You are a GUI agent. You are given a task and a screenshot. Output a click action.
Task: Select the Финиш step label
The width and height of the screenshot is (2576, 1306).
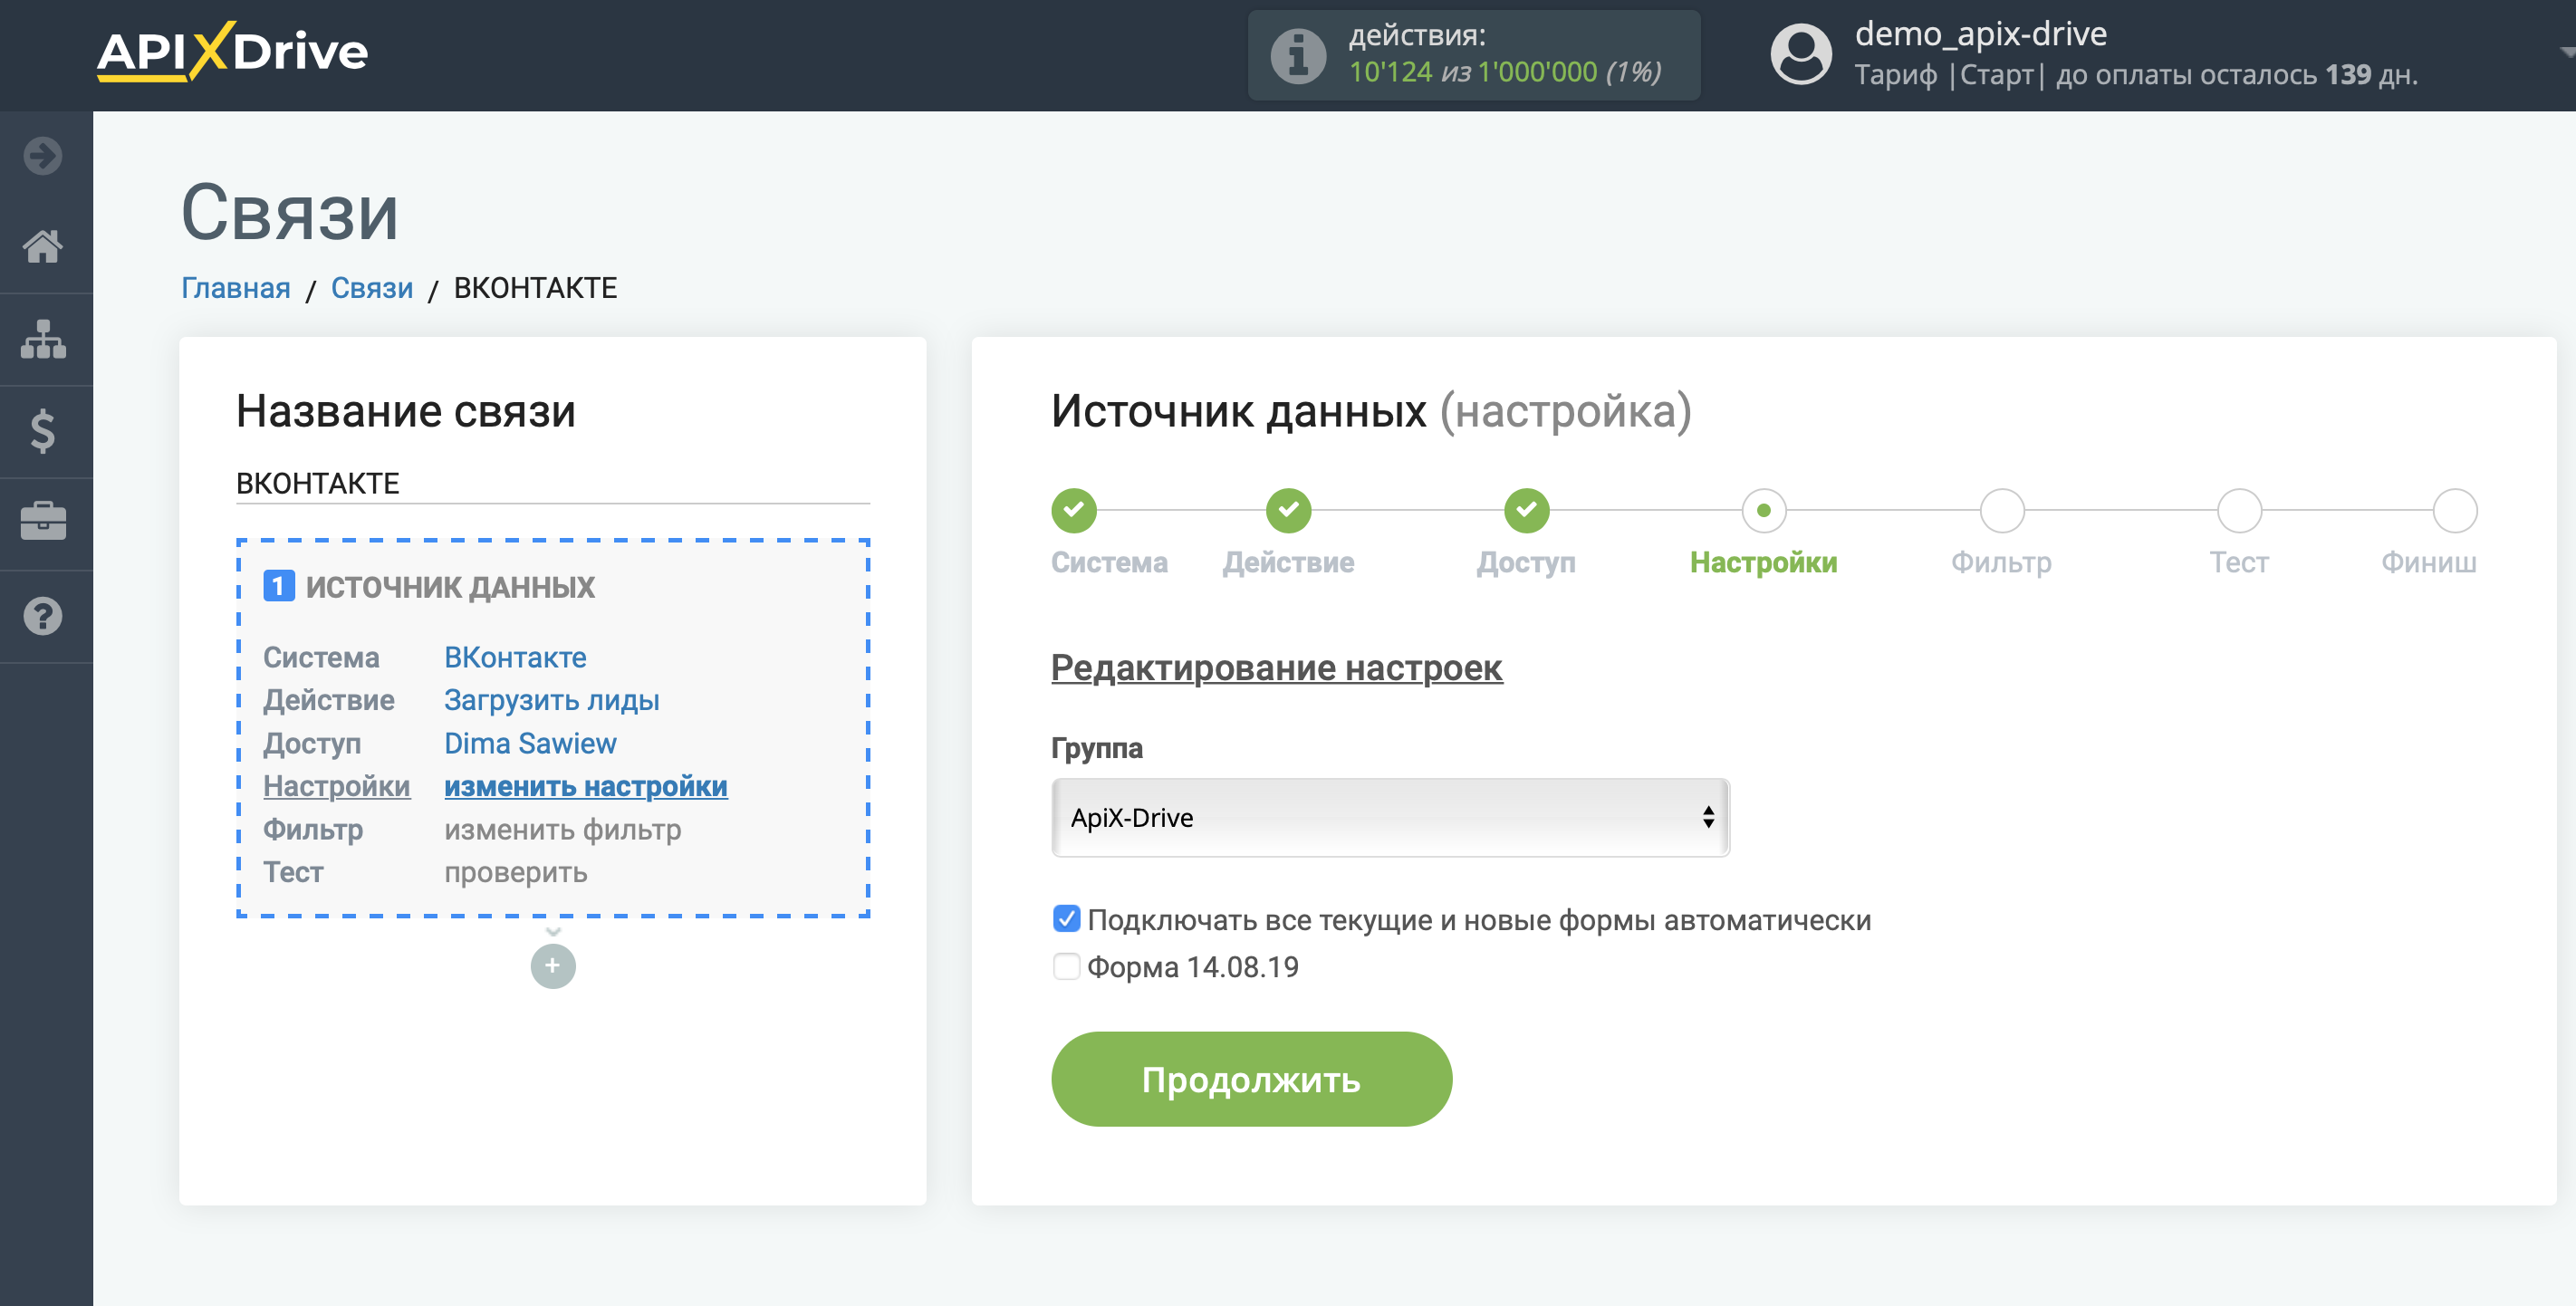coord(2428,562)
